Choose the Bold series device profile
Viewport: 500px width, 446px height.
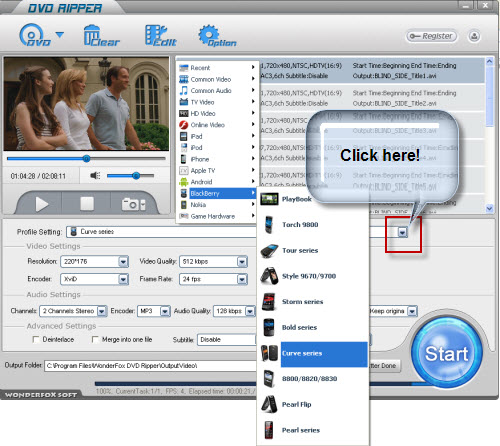(x=313, y=327)
